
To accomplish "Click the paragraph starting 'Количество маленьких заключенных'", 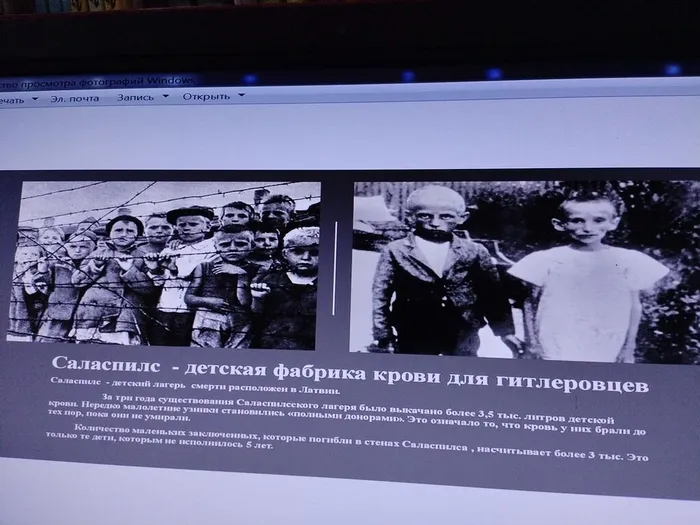I will [x=347, y=444].
